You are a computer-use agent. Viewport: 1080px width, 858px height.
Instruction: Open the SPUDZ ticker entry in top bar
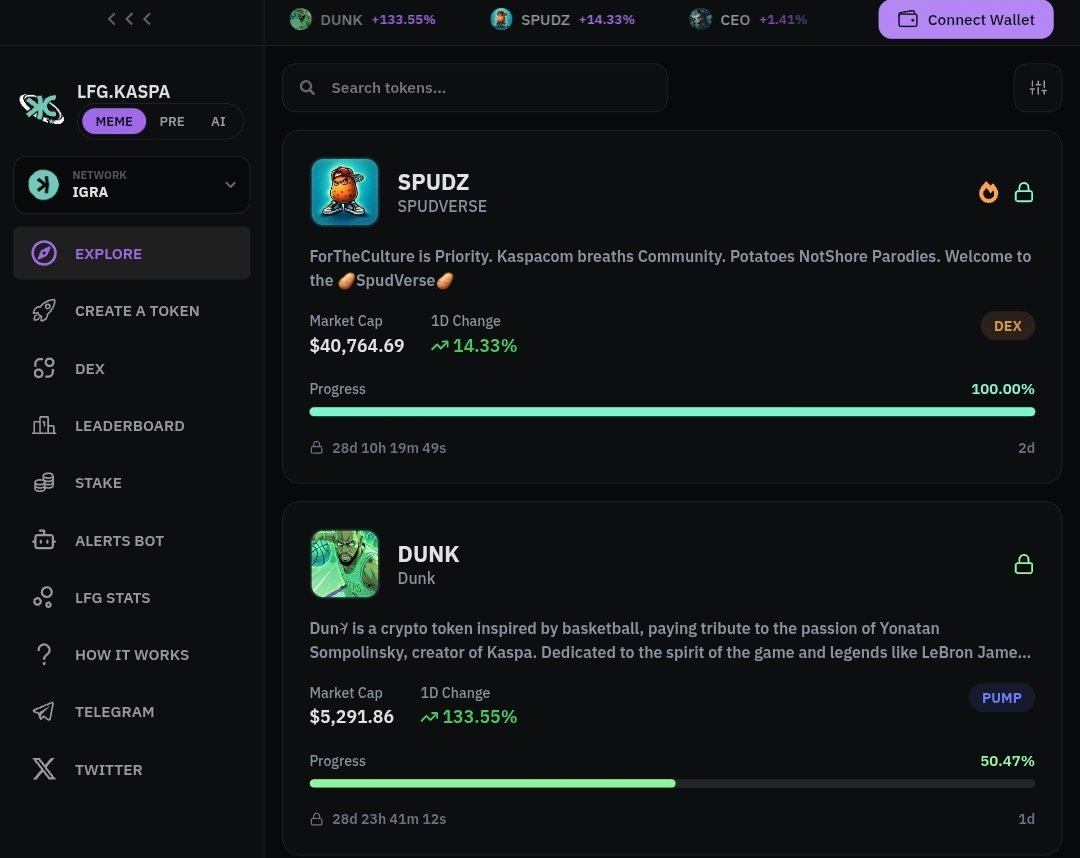tap(562, 19)
